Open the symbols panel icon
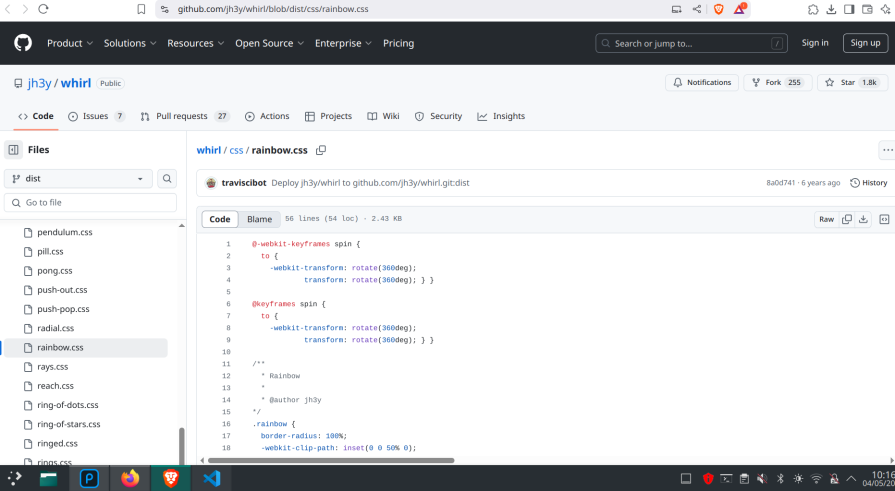Viewport: 895px width, 491px height. click(x=884, y=219)
